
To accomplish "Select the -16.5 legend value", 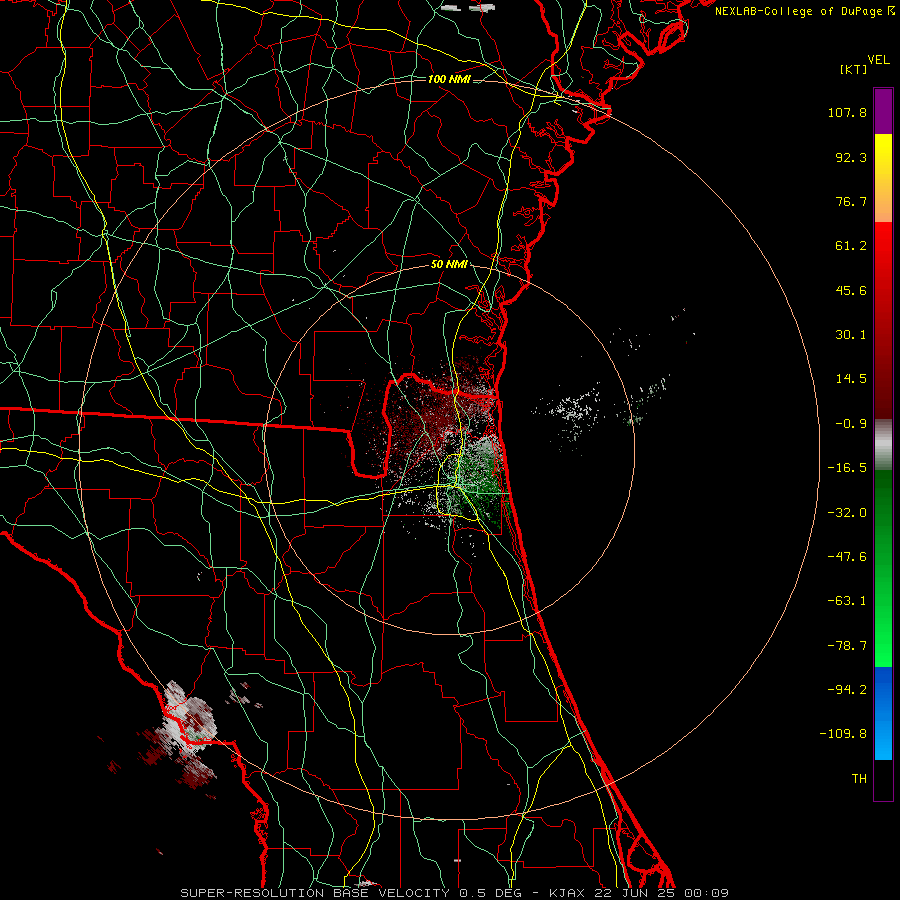I will (x=847, y=468).
